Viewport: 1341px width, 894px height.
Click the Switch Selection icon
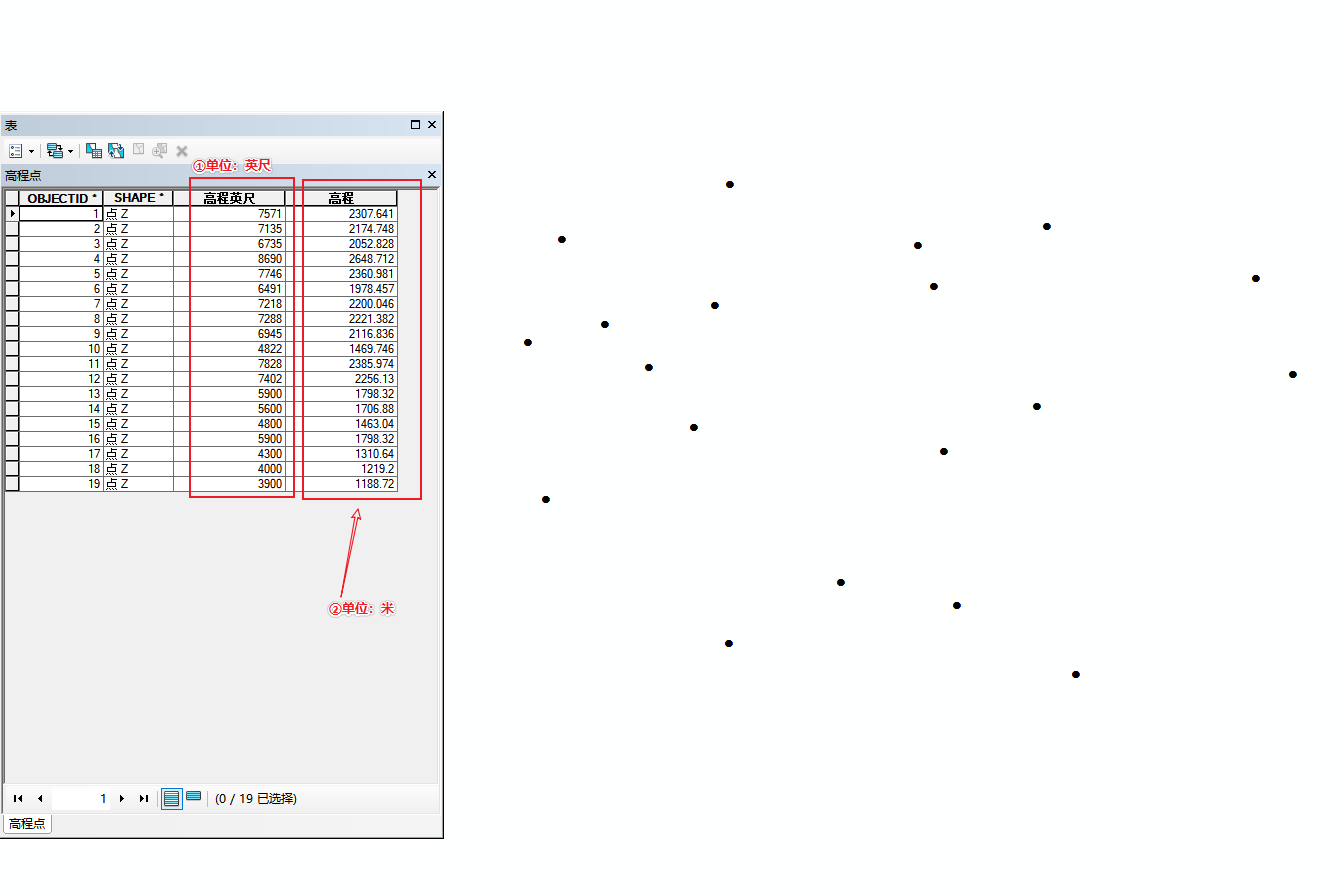pyautogui.click(x=116, y=151)
